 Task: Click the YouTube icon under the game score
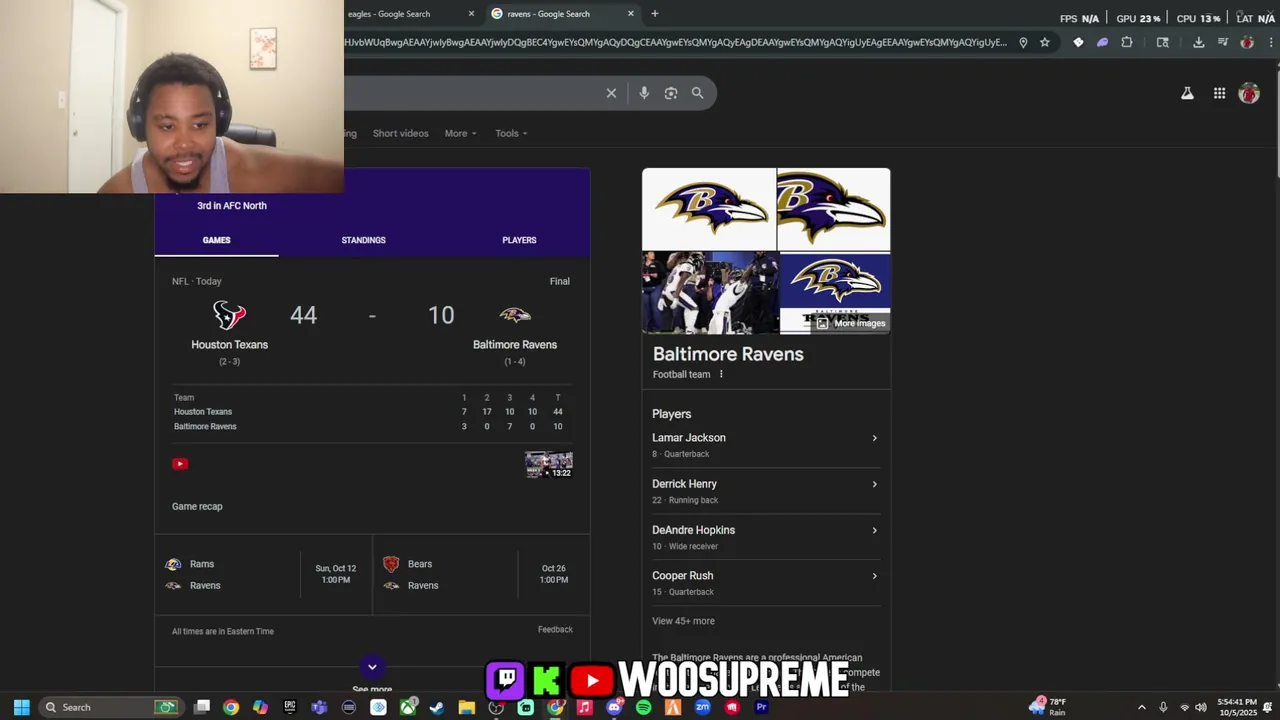click(x=180, y=464)
